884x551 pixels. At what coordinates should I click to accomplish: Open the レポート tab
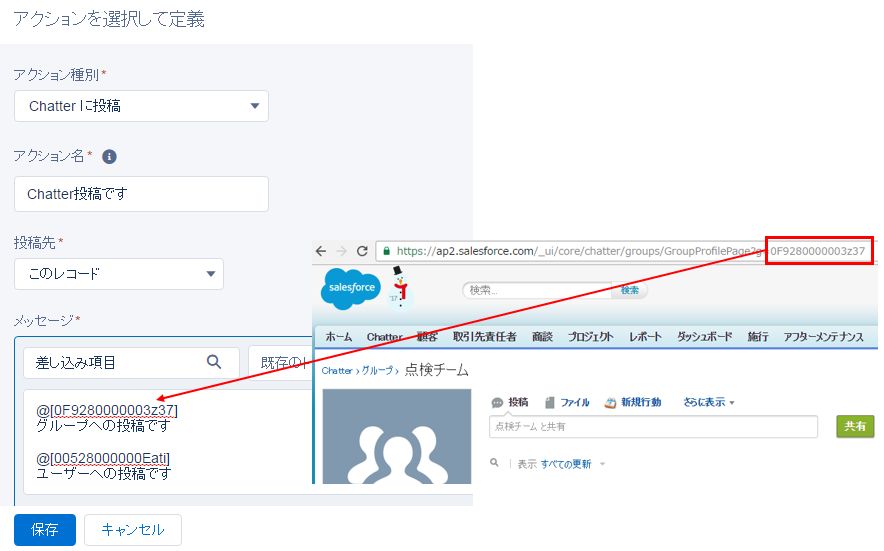645,337
